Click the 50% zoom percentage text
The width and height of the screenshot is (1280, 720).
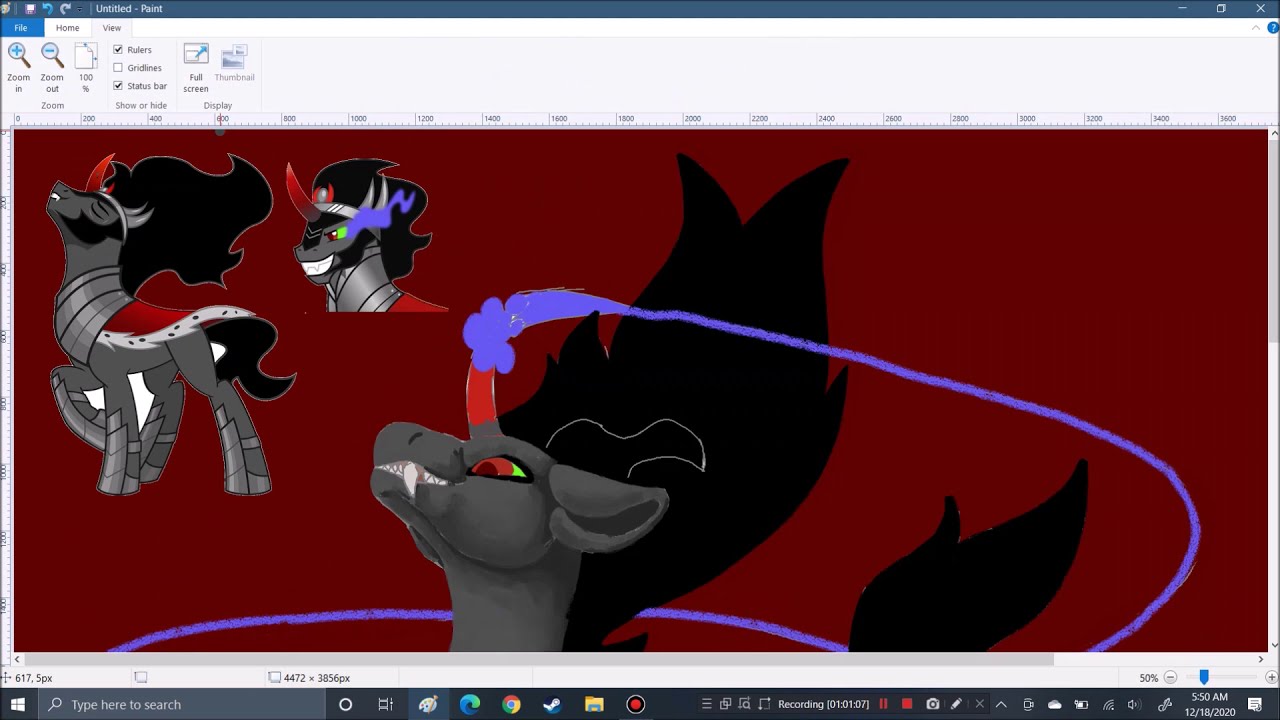tap(1148, 678)
